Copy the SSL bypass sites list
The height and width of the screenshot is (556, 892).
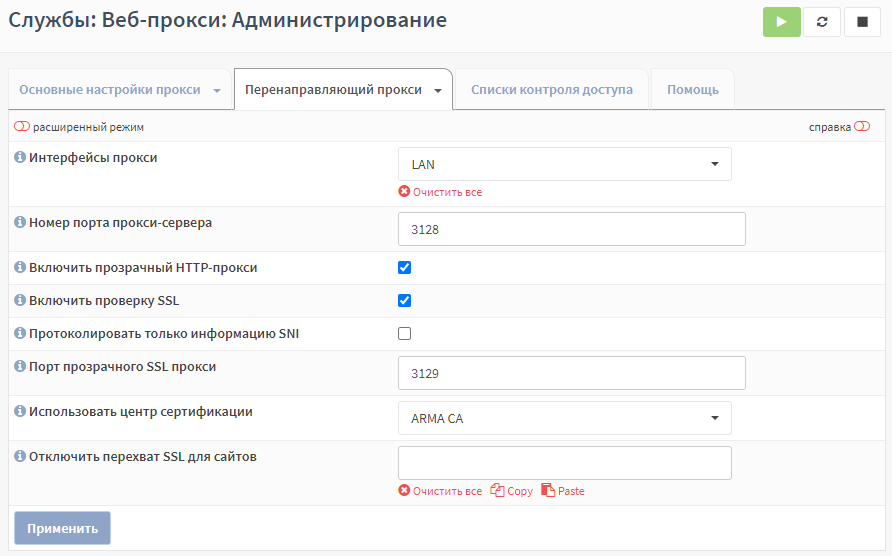511,491
